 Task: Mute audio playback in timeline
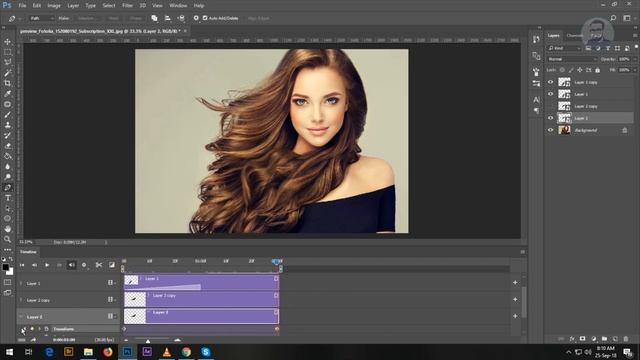[71, 265]
